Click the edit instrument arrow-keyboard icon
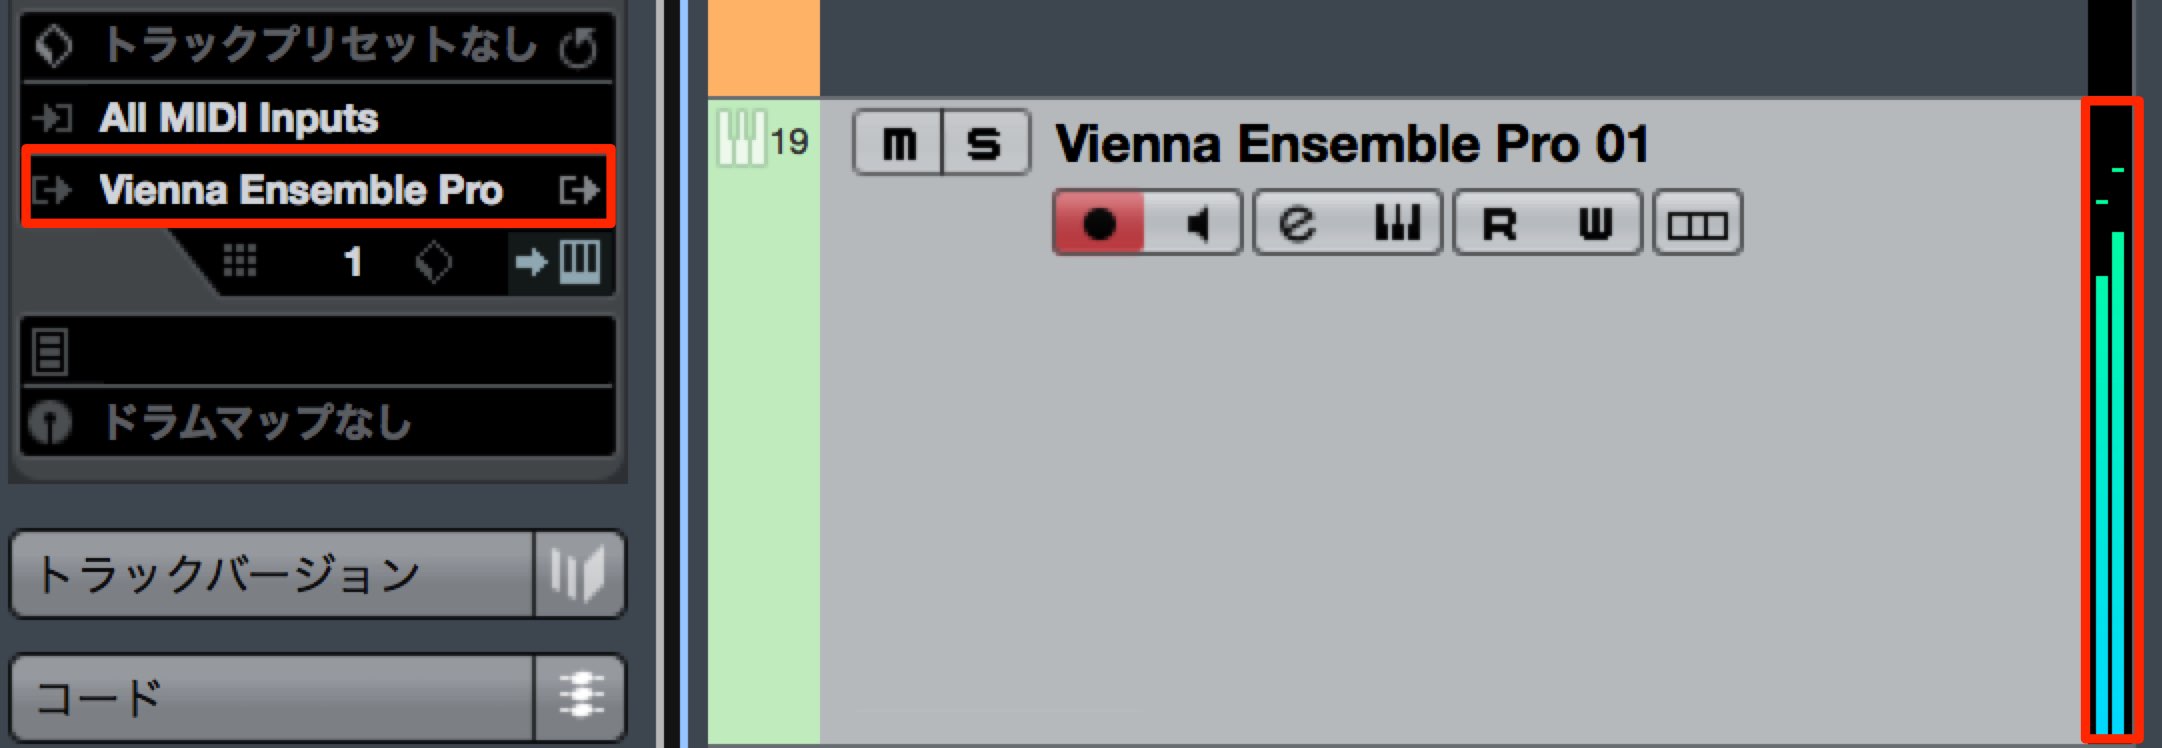The height and width of the screenshot is (748, 2162). point(559,262)
